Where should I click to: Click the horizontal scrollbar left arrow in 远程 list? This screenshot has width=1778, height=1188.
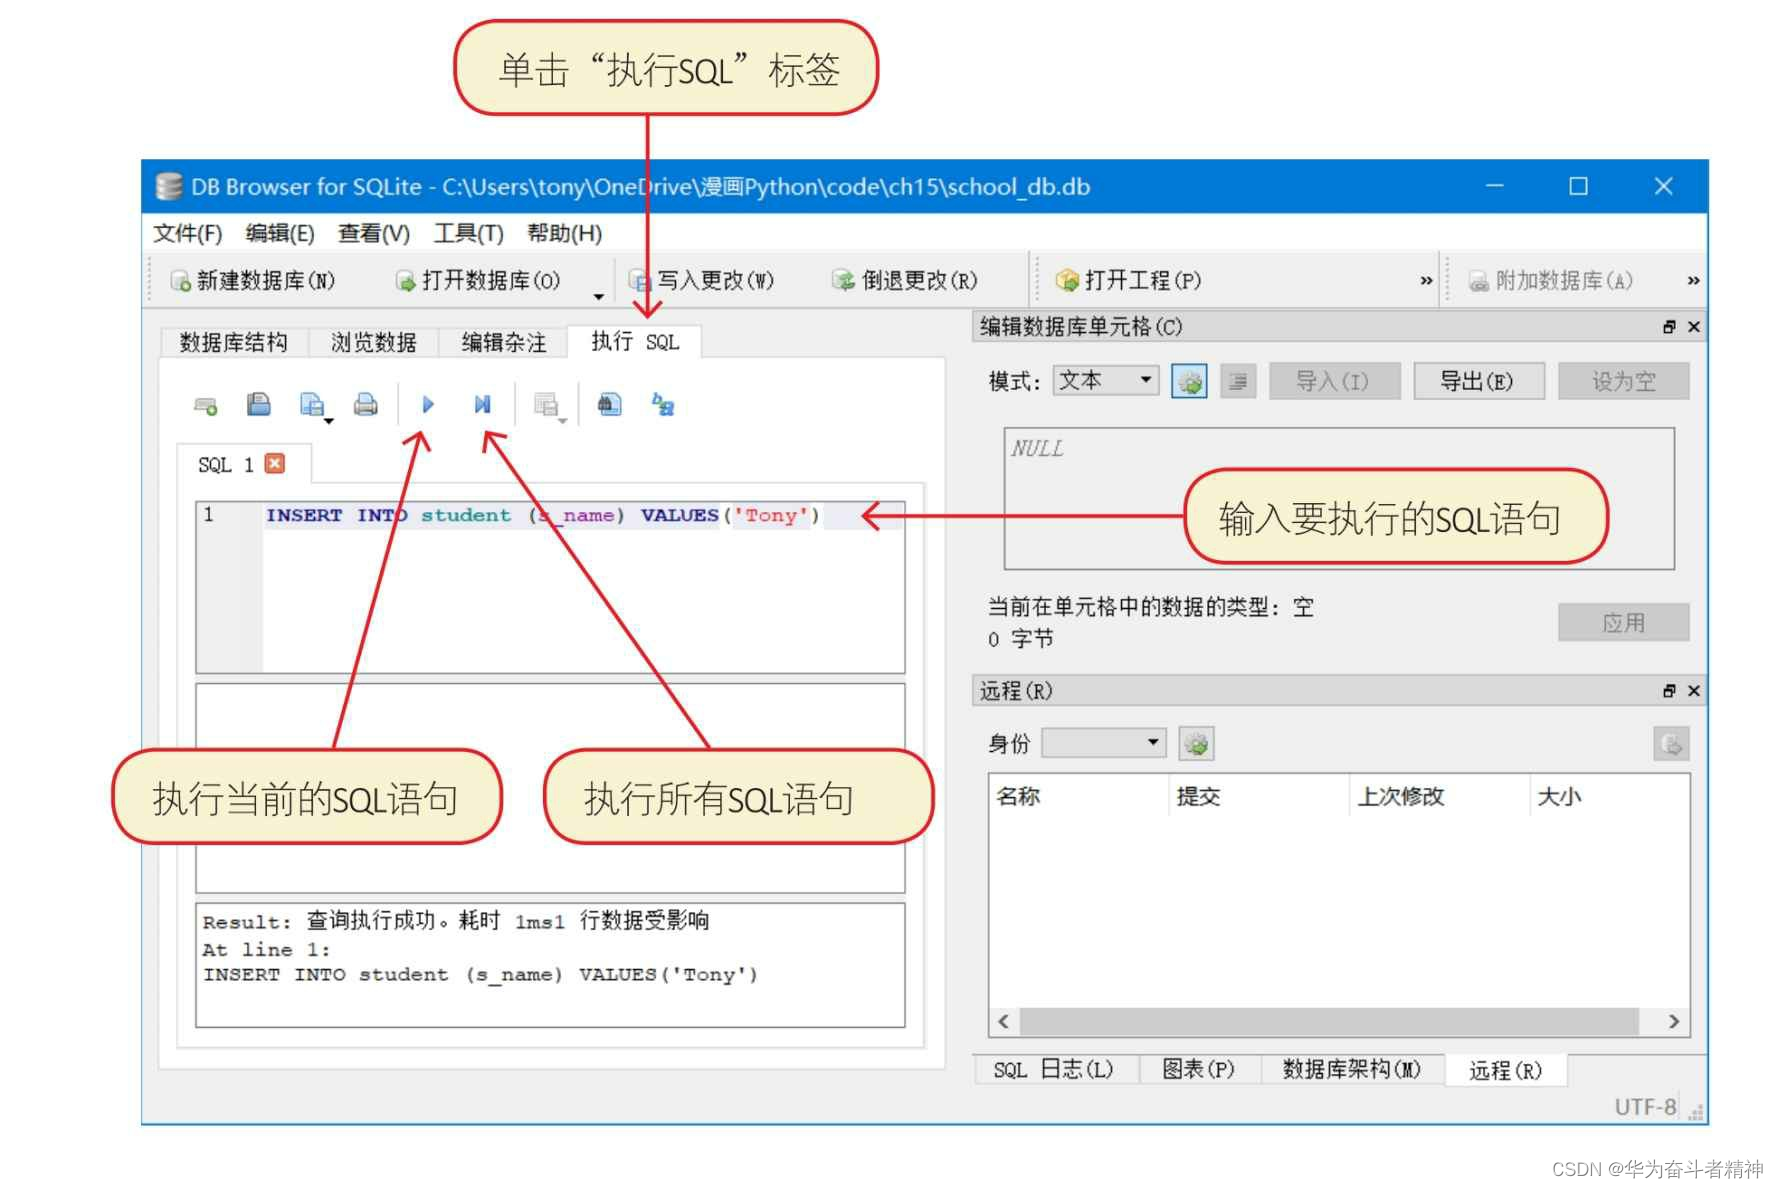1004,1021
